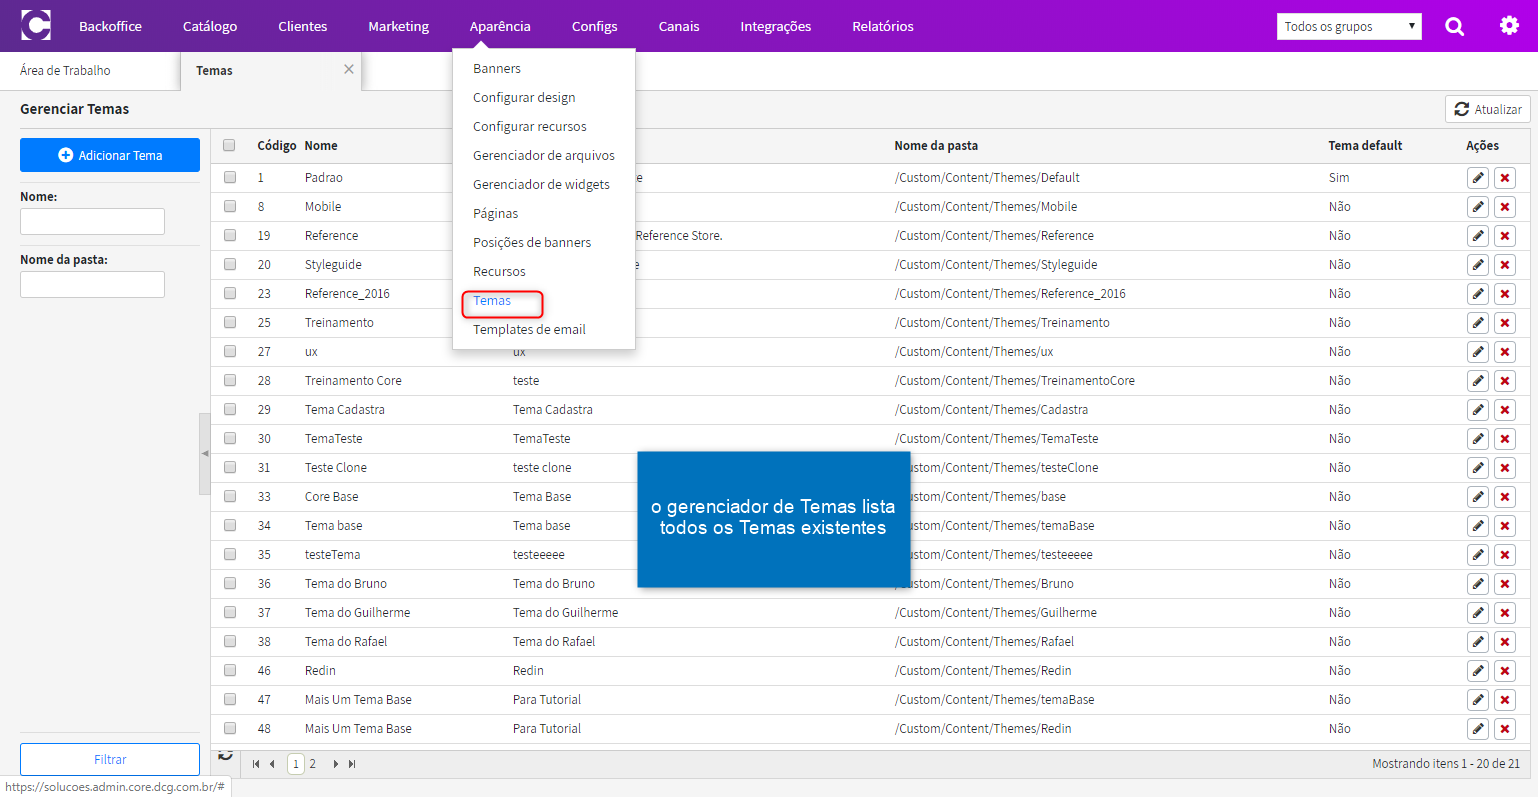This screenshot has width=1538, height=797.
Task: Open the search magnifier icon
Action: coord(1454,26)
